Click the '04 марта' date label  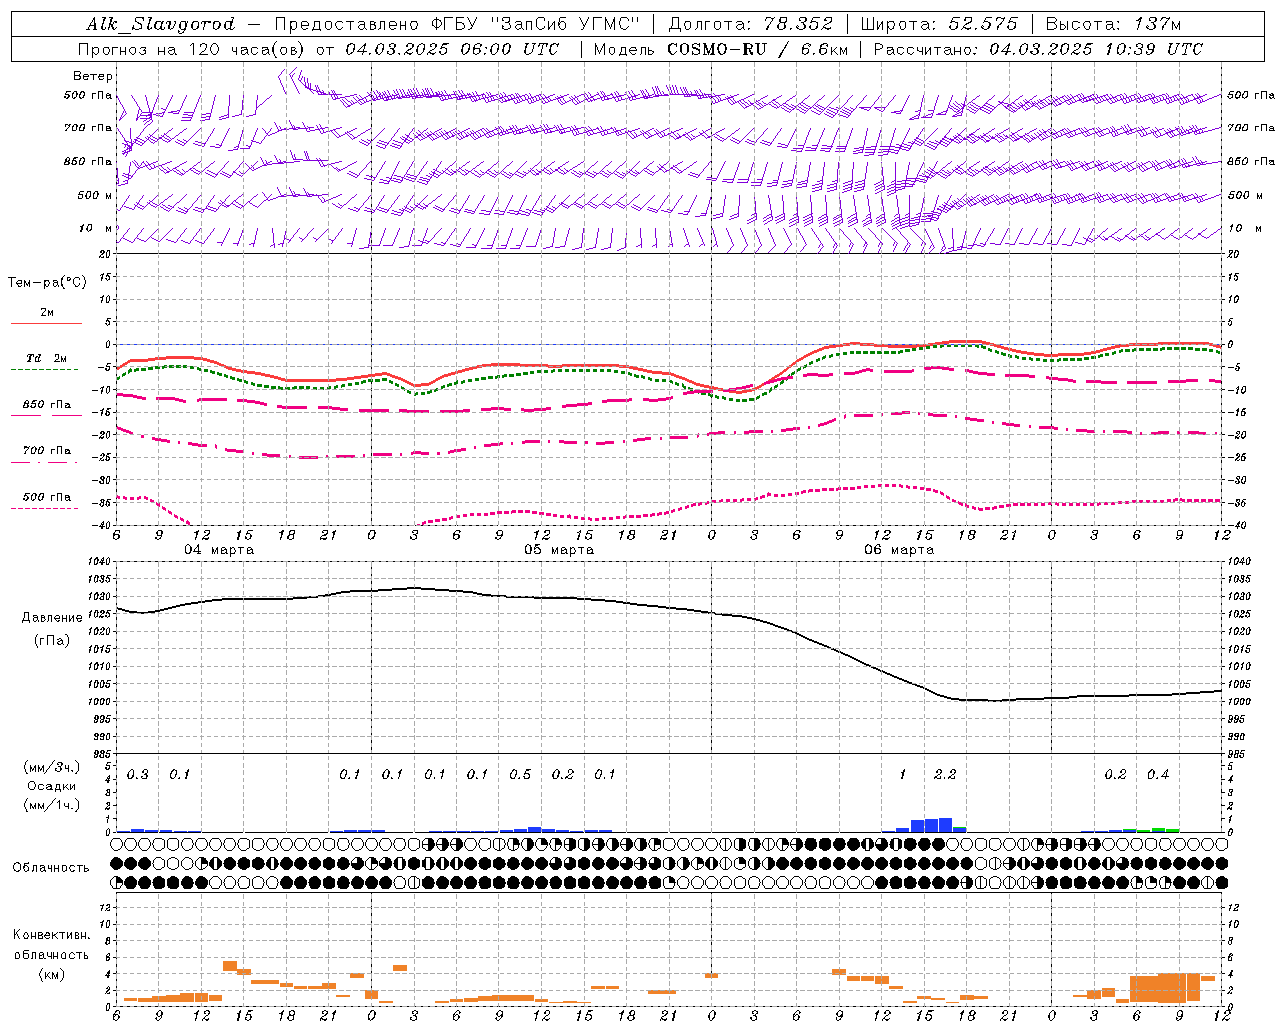(x=219, y=549)
